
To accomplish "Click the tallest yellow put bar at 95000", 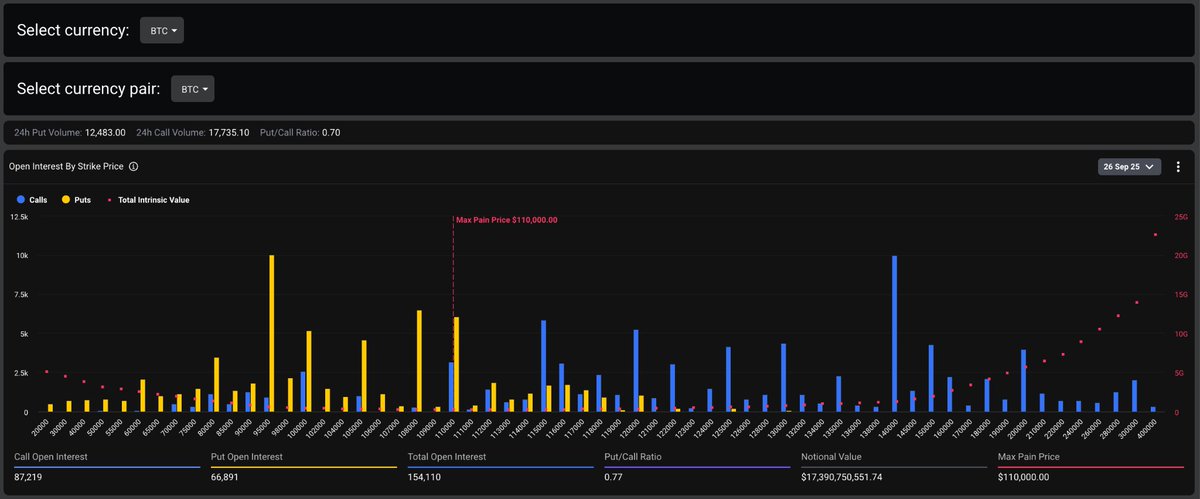I will click(x=271, y=333).
